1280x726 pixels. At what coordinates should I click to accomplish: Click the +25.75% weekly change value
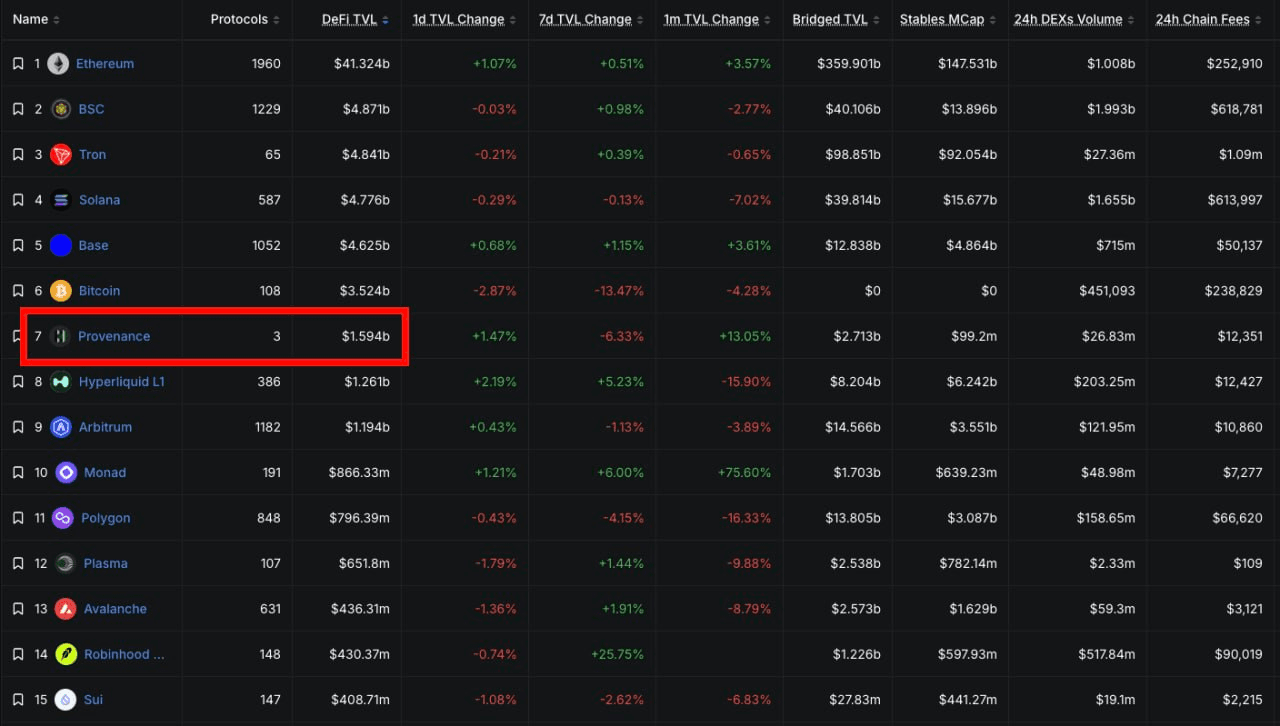point(617,655)
